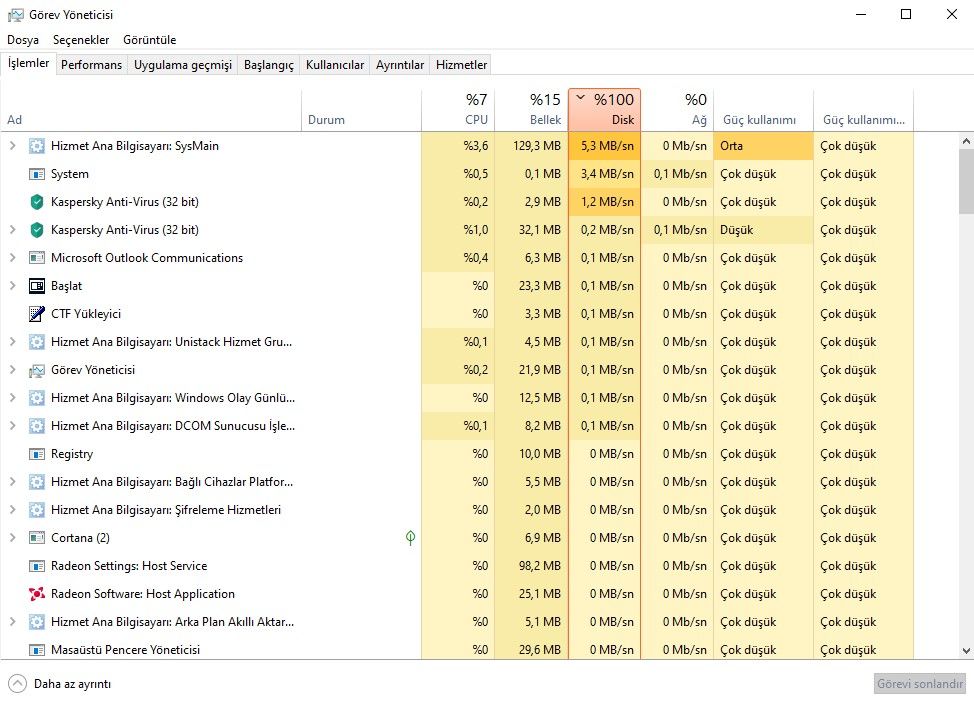Select the İşlemler tab
The image size is (974, 707).
click(x=29, y=63)
